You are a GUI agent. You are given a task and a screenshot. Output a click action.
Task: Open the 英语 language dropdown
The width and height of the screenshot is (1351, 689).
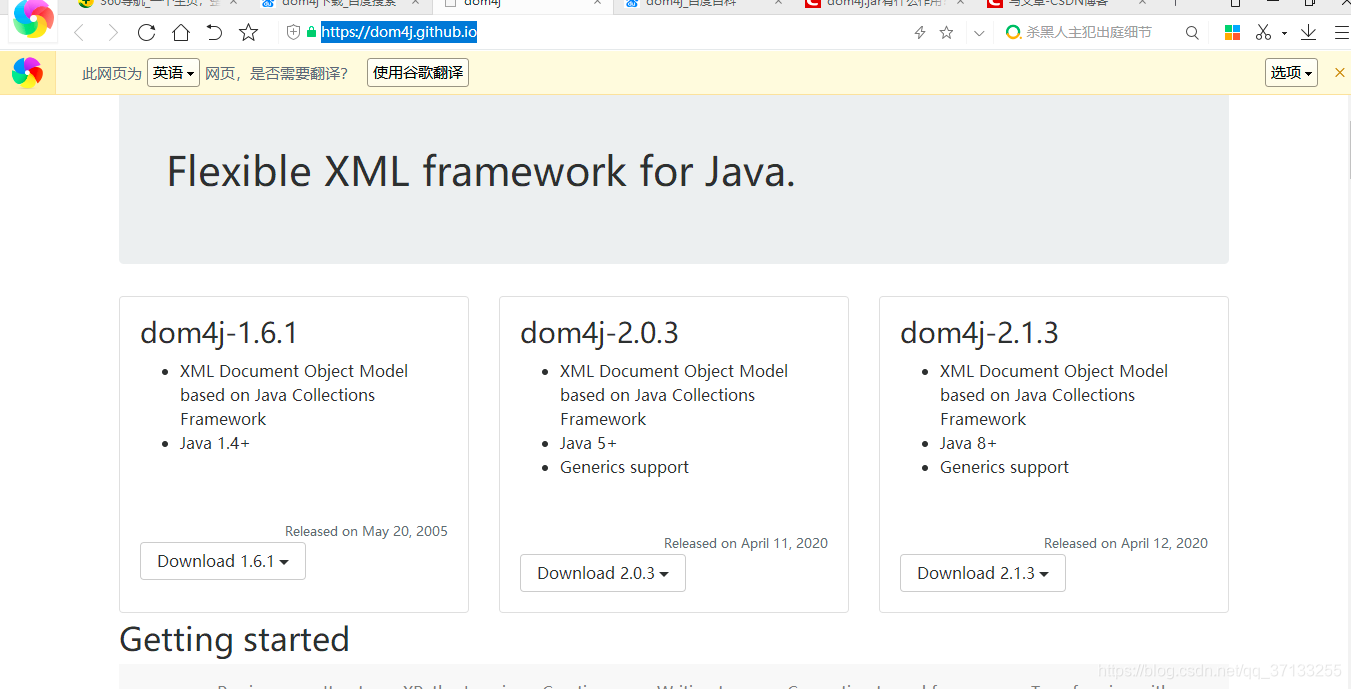(x=173, y=73)
